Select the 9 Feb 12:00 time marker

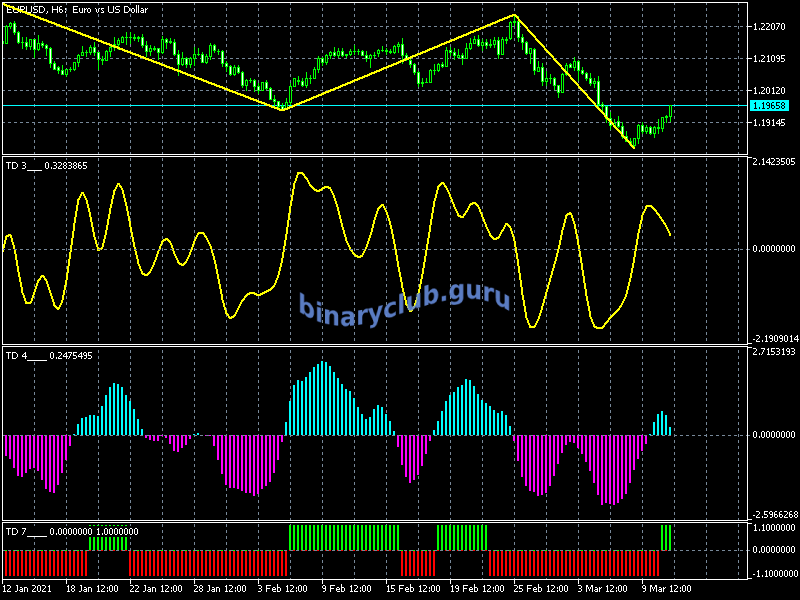click(x=349, y=589)
